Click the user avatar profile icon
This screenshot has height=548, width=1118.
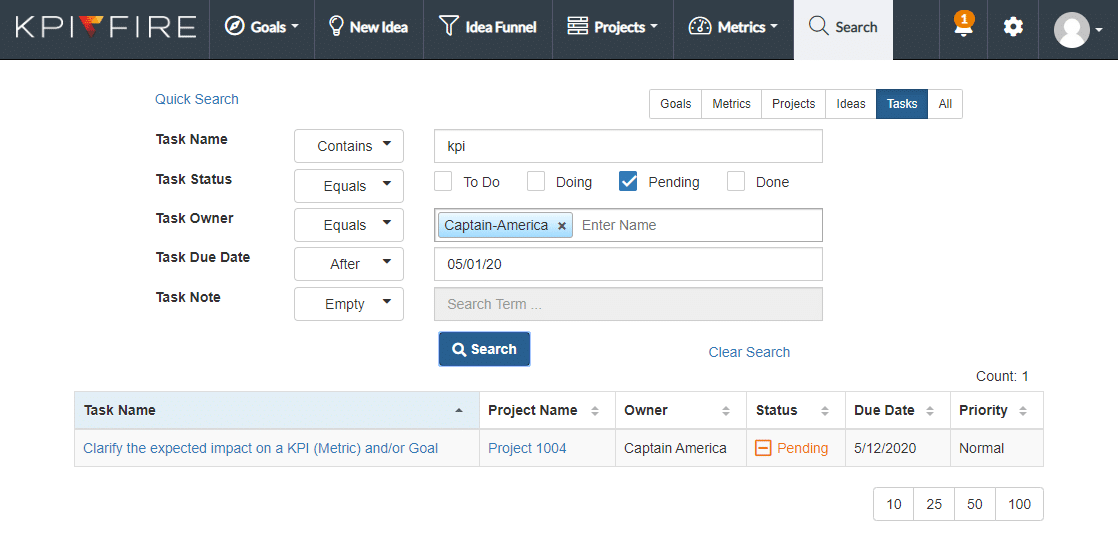click(x=1072, y=30)
